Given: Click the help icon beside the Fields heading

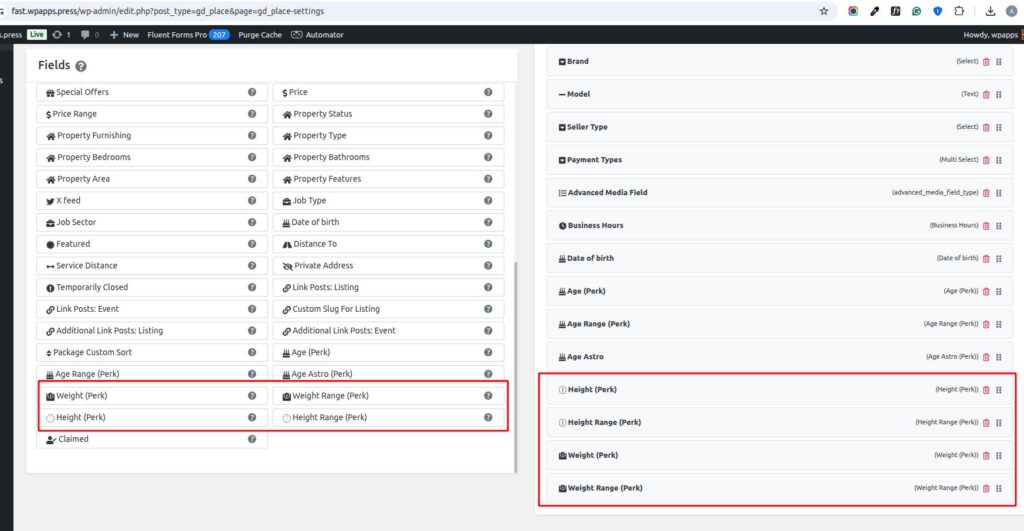Looking at the screenshot, I should click(81, 66).
